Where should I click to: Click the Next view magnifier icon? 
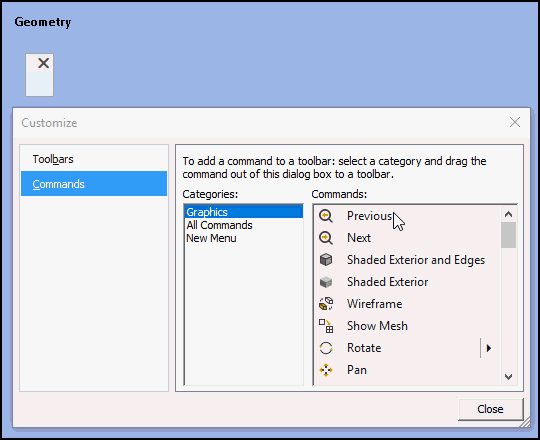pos(325,238)
